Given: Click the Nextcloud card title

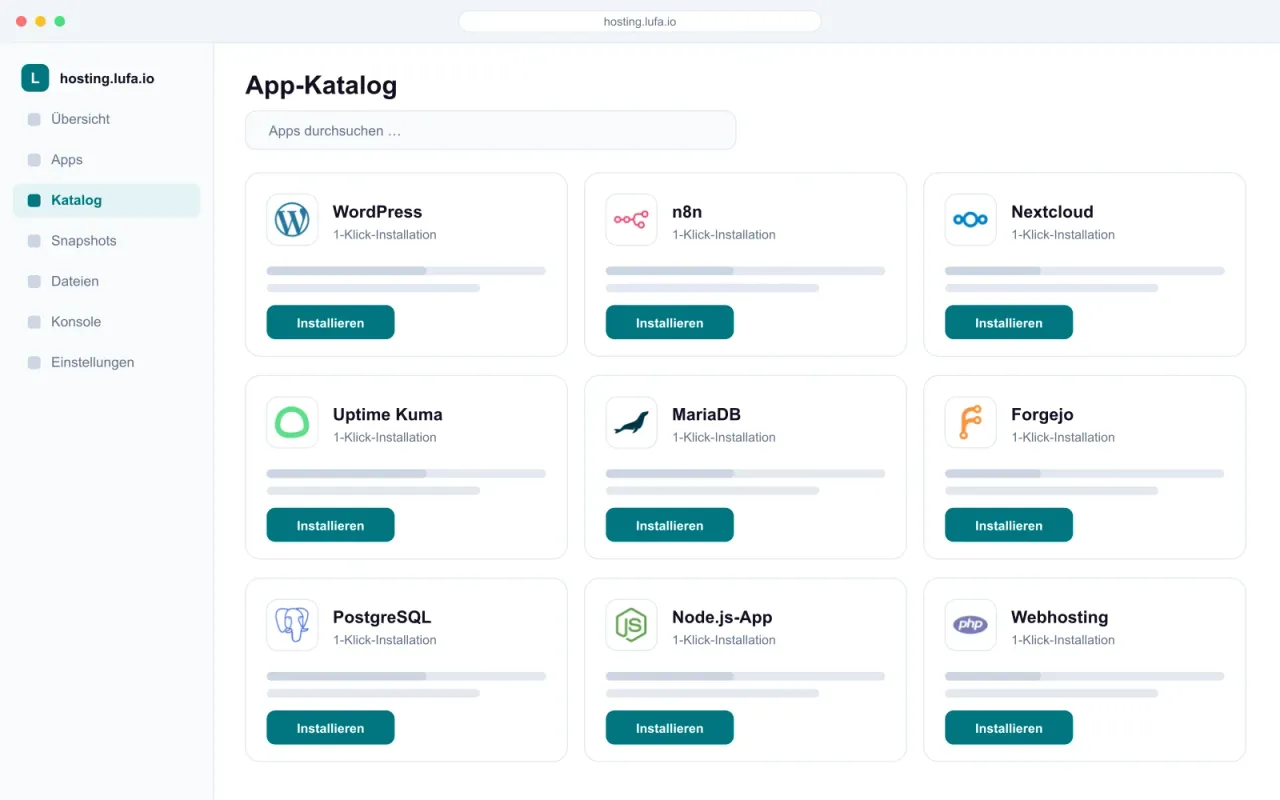Looking at the screenshot, I should [1052, 212].
